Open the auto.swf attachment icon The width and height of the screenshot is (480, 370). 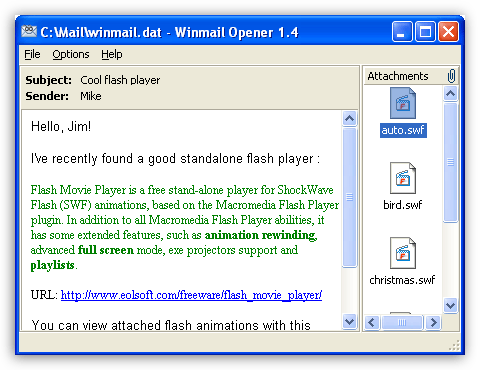click(x=403, y=103)
